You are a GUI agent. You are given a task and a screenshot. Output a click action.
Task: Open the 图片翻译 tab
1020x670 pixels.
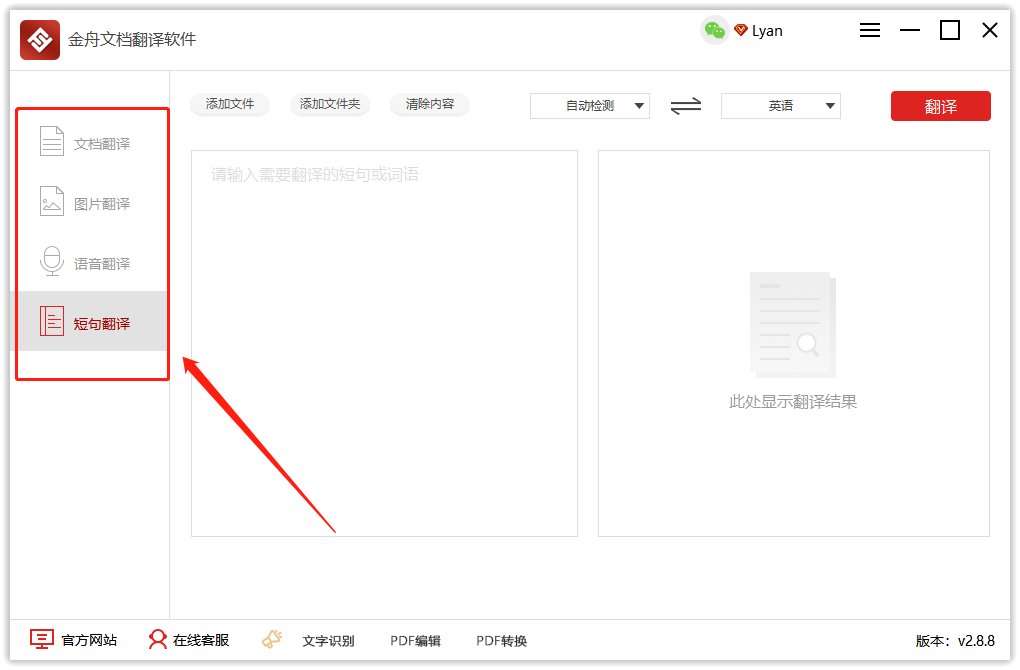point(92,203)
